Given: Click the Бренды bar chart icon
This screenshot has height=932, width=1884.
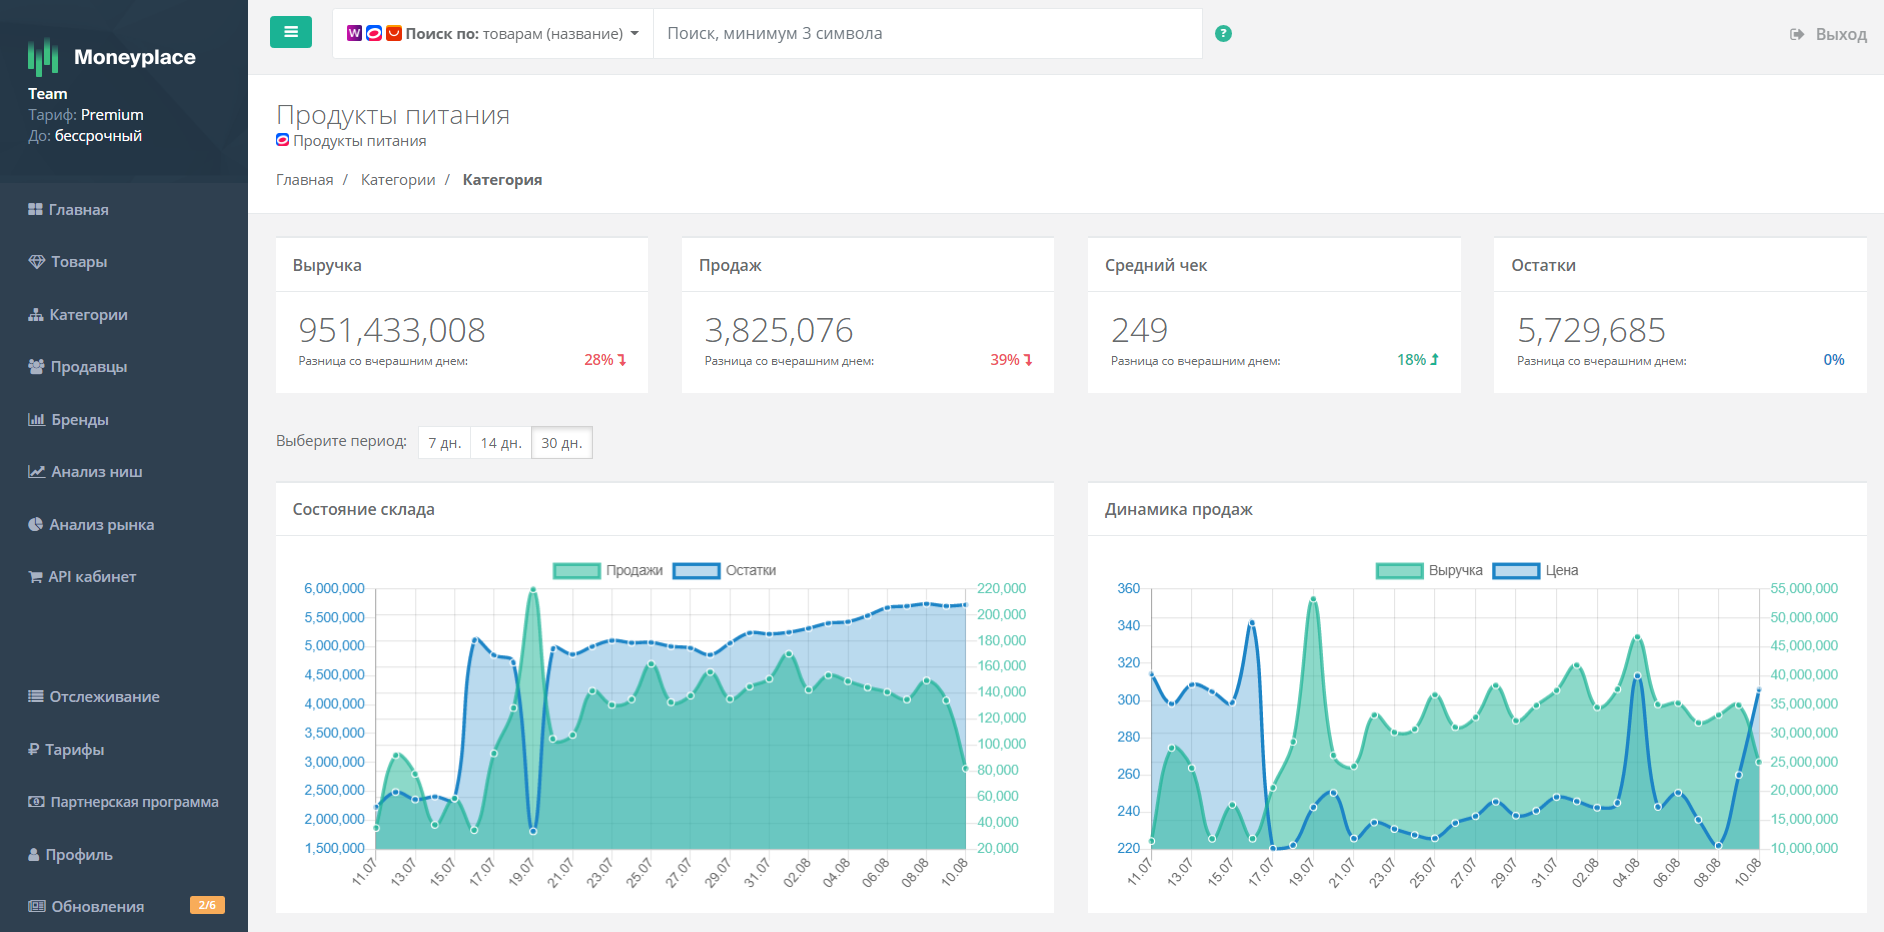Looking at the screenshot, I should 37,420.
